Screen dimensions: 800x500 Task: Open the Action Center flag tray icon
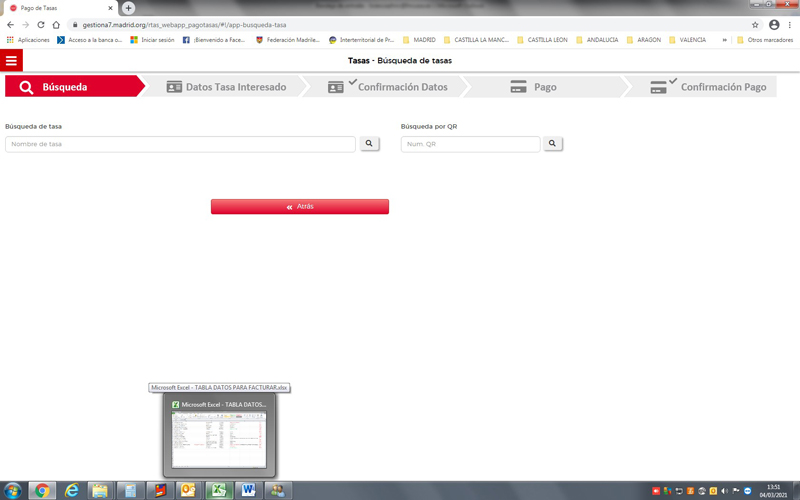pos(736,491)
